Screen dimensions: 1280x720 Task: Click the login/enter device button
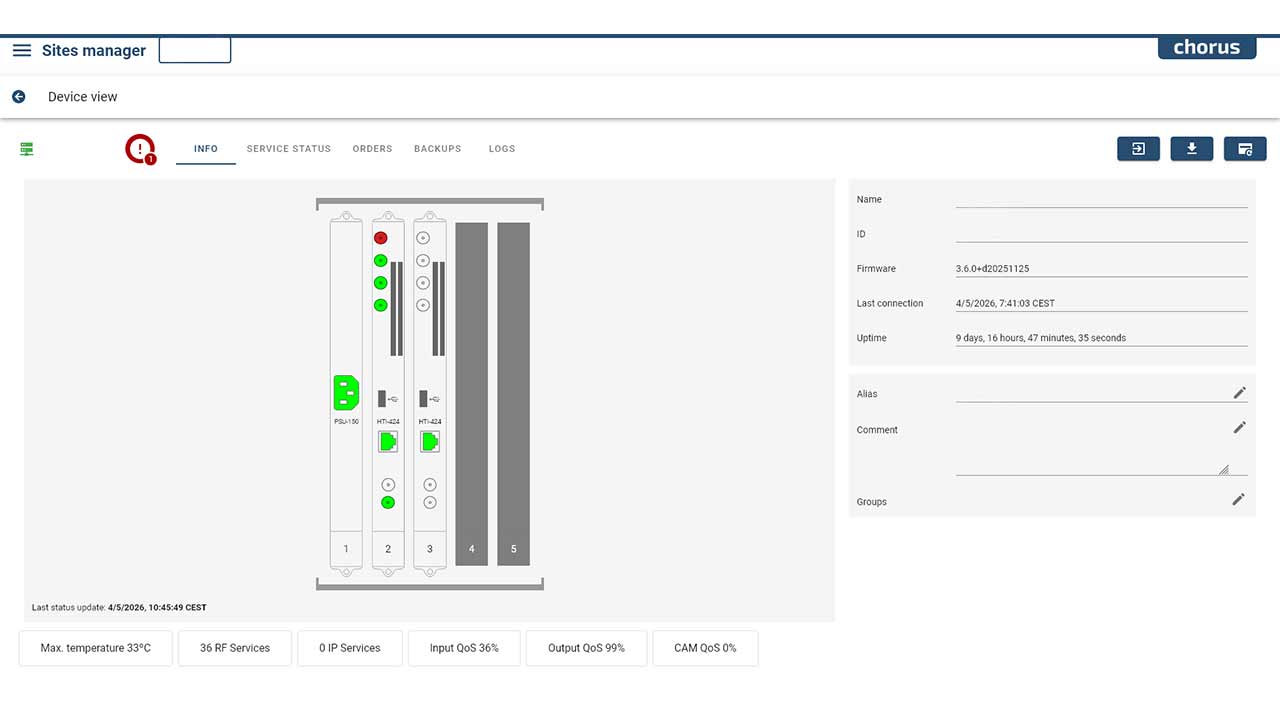click(x=1138, y=149)
